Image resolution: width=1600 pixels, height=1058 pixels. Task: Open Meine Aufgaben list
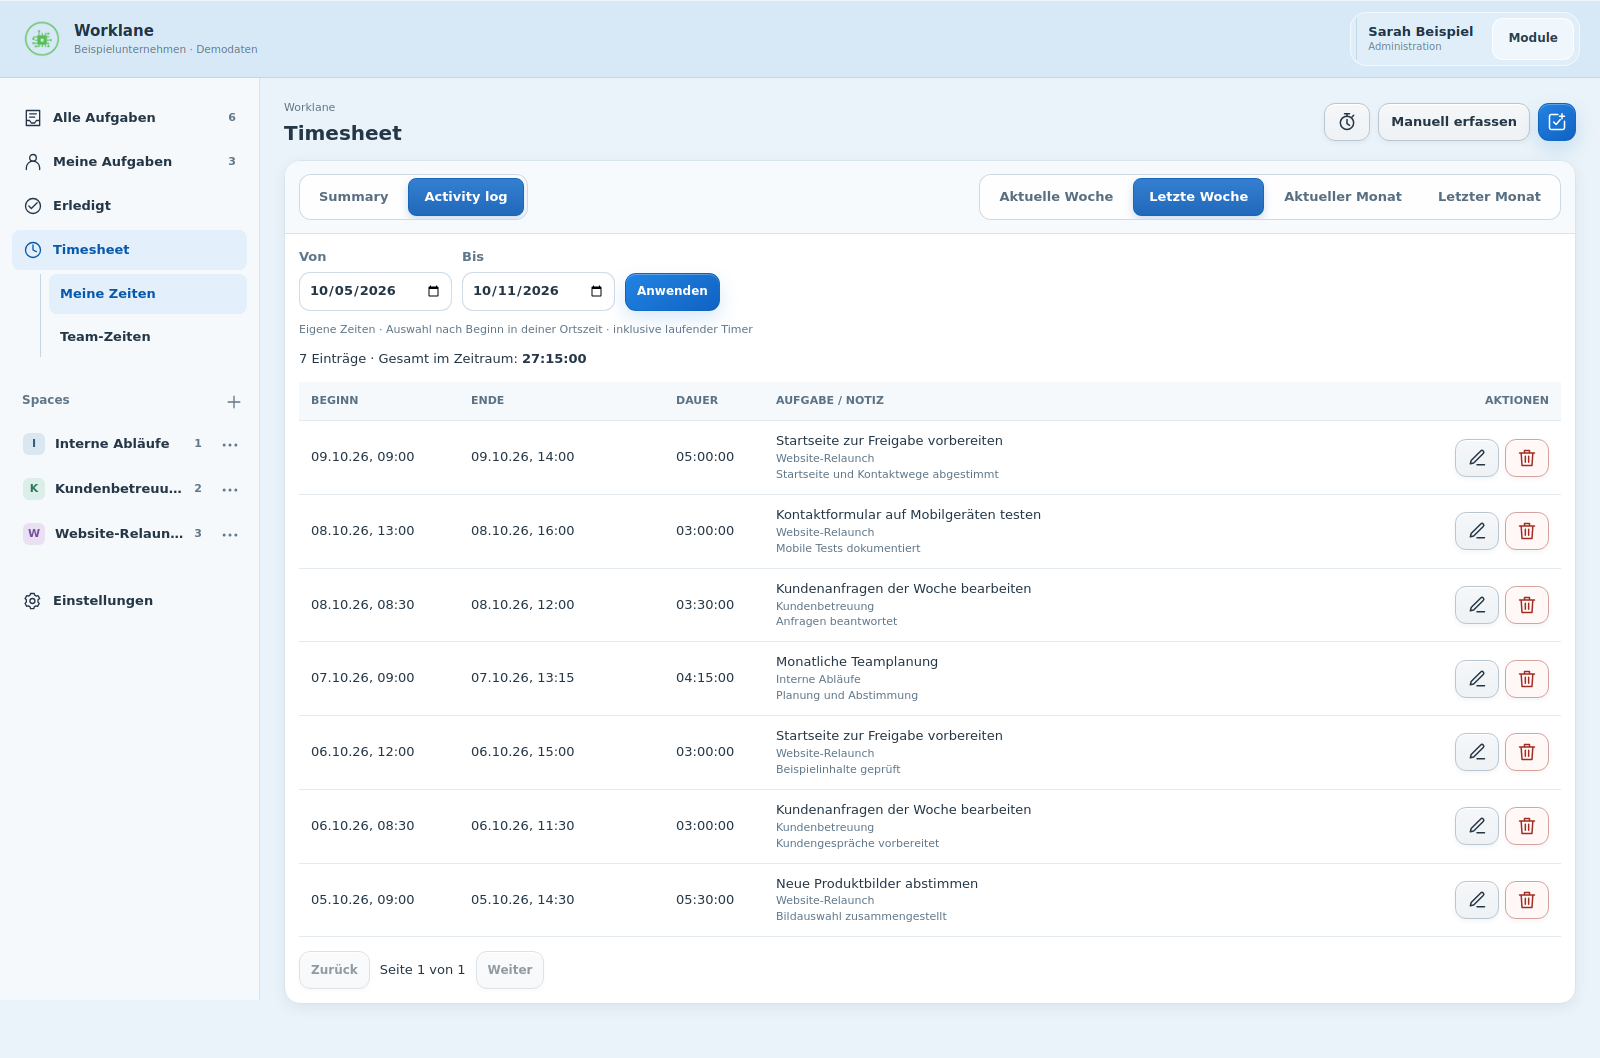pos(129,162)
